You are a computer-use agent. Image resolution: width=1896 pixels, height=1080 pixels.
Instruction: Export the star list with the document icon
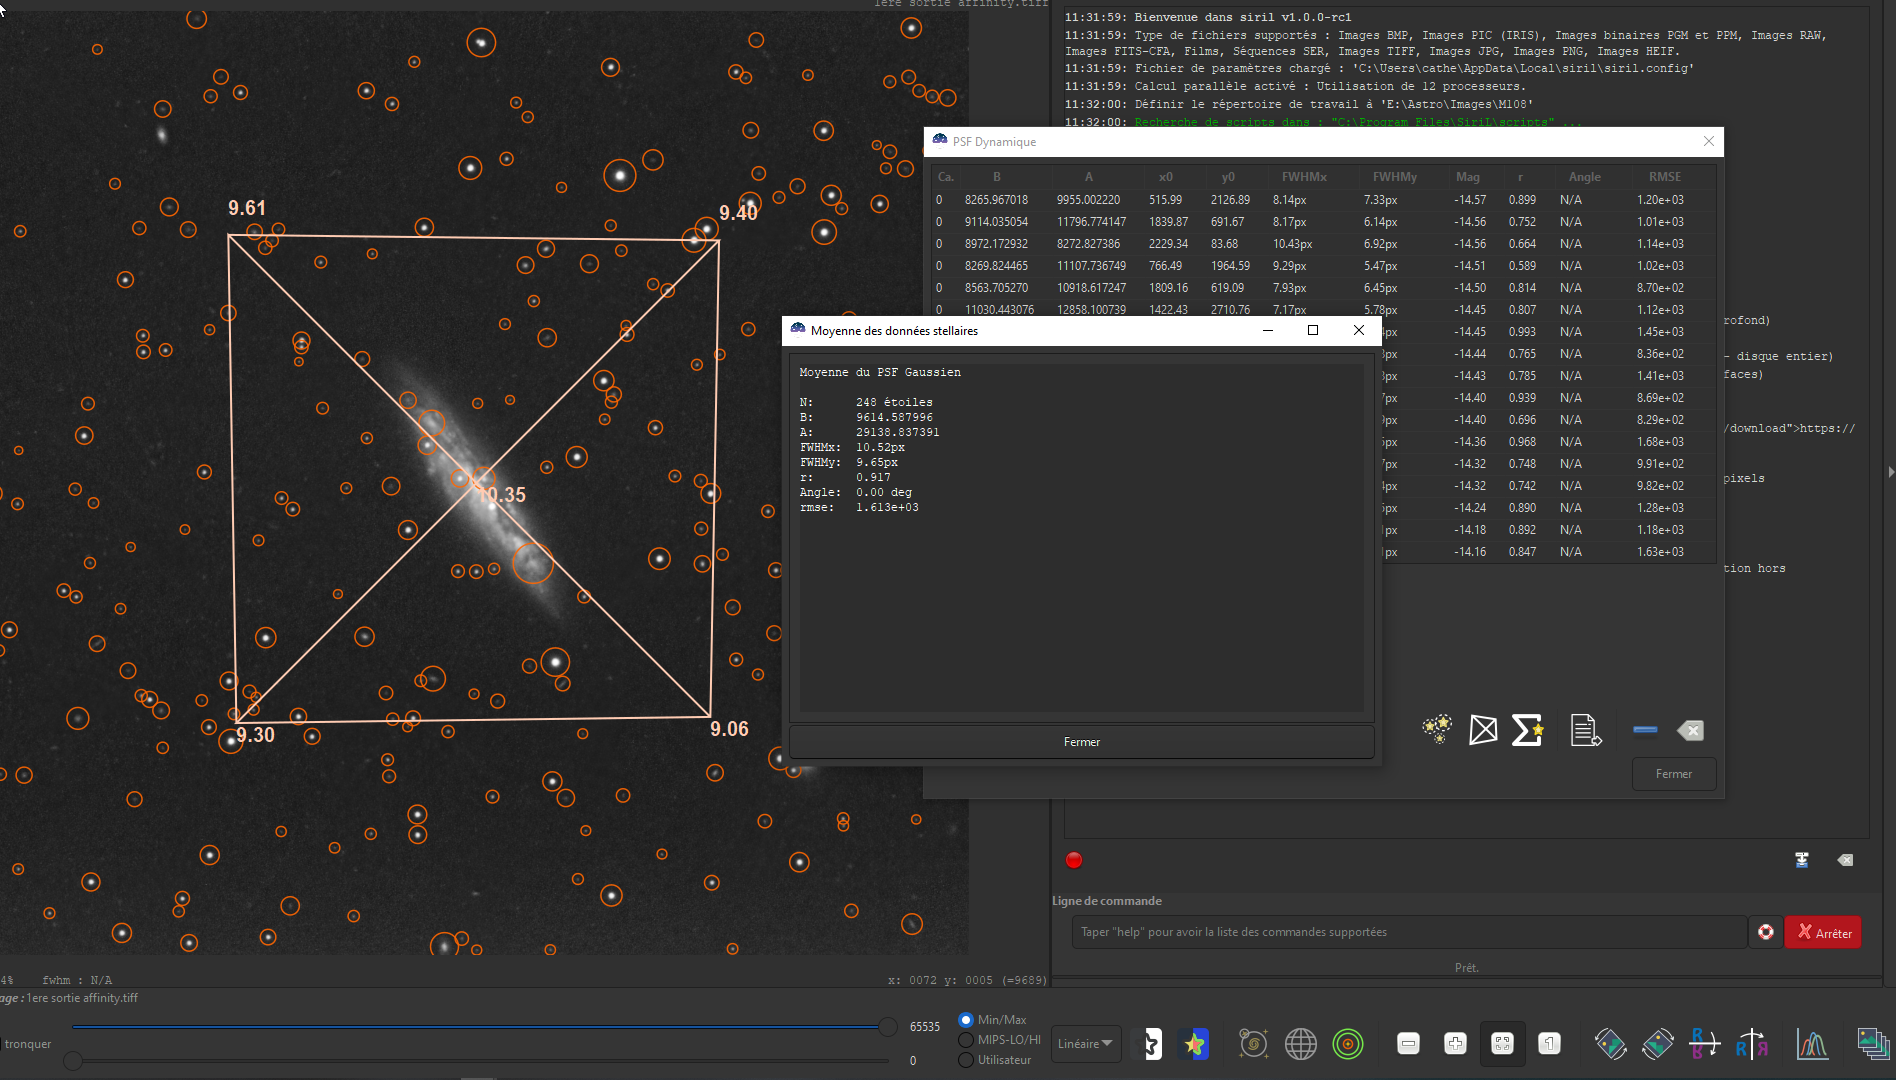coord(1585,730)
